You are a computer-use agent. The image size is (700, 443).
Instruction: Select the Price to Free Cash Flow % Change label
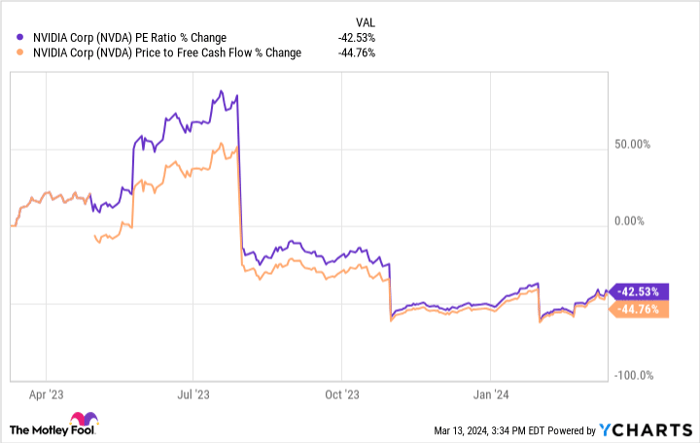coord(164,54)
